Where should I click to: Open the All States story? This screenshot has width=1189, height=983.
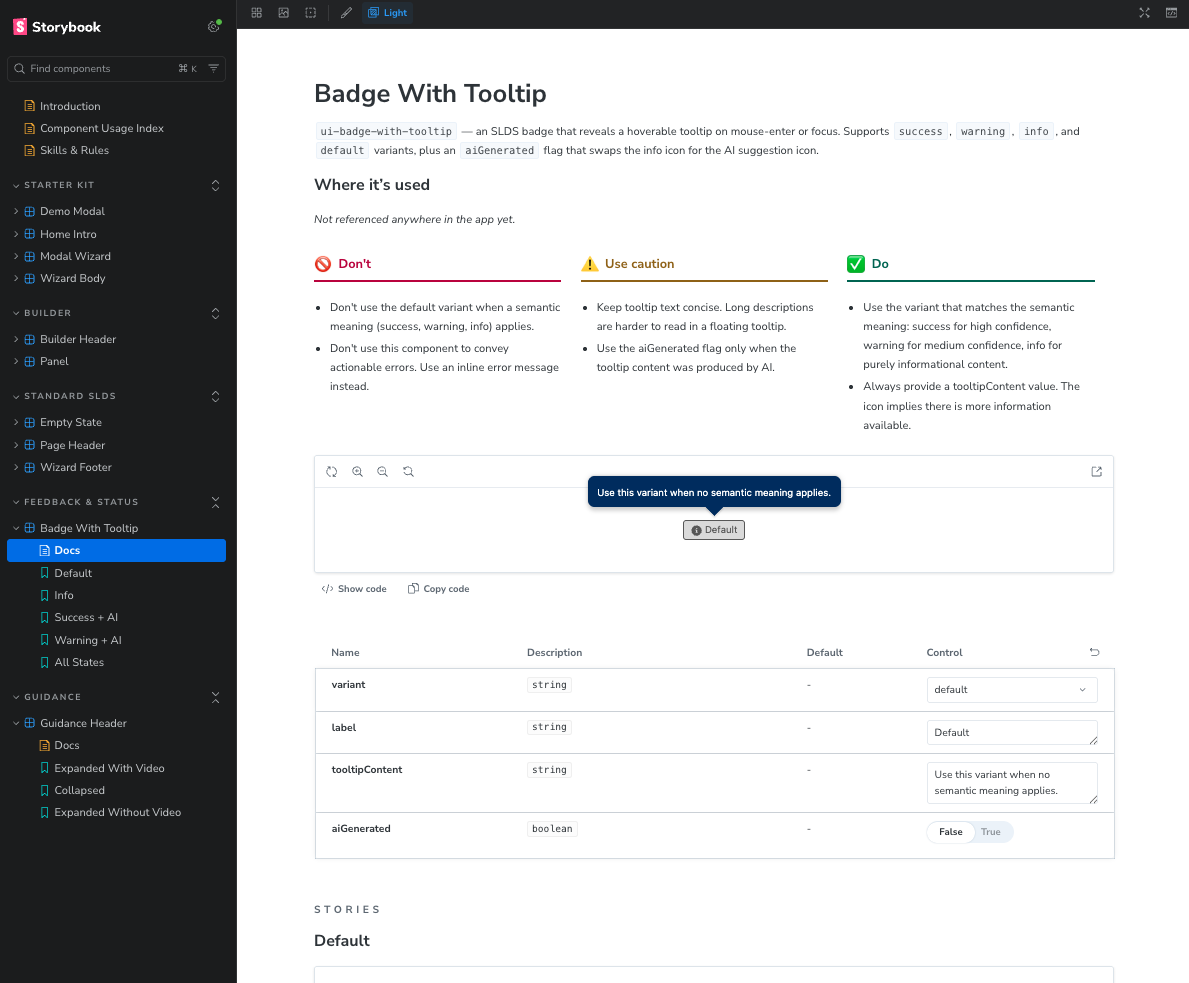(79, 662)
